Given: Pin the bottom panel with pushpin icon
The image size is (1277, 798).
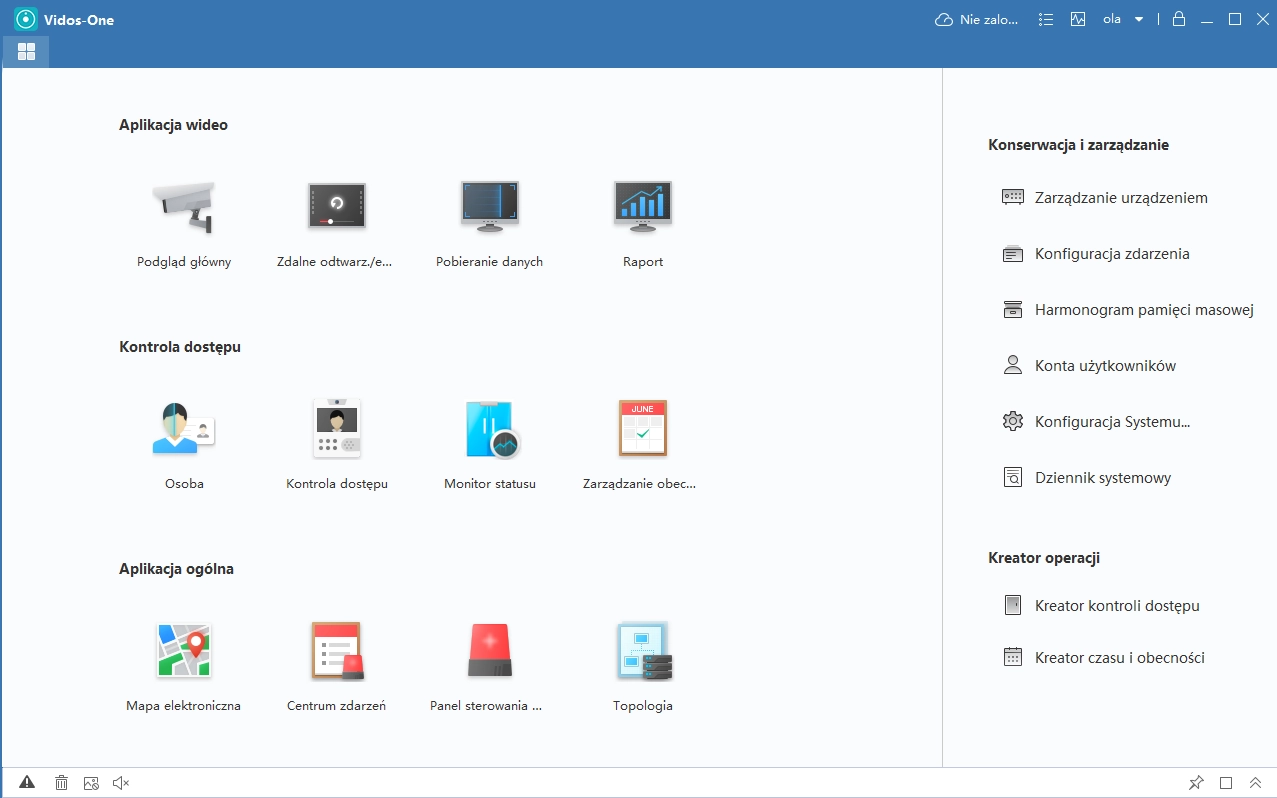Looking at the screenshot, I should point(1196,782).
